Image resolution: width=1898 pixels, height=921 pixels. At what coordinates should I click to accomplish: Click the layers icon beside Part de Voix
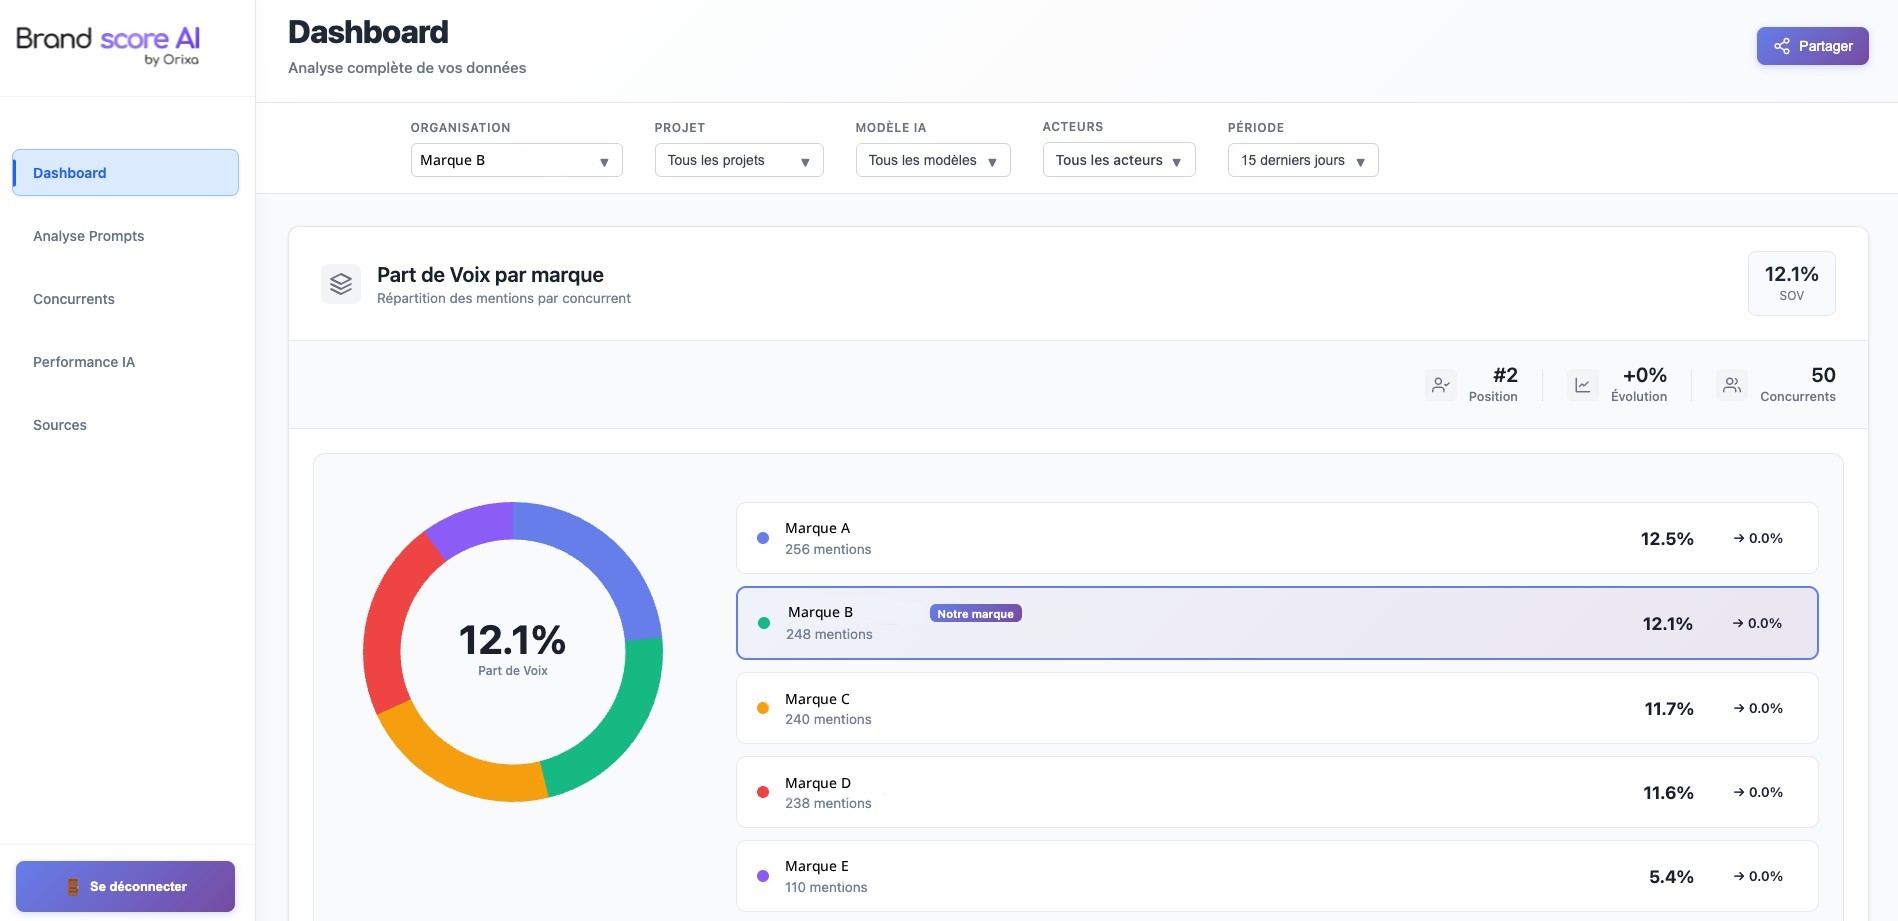341,284
